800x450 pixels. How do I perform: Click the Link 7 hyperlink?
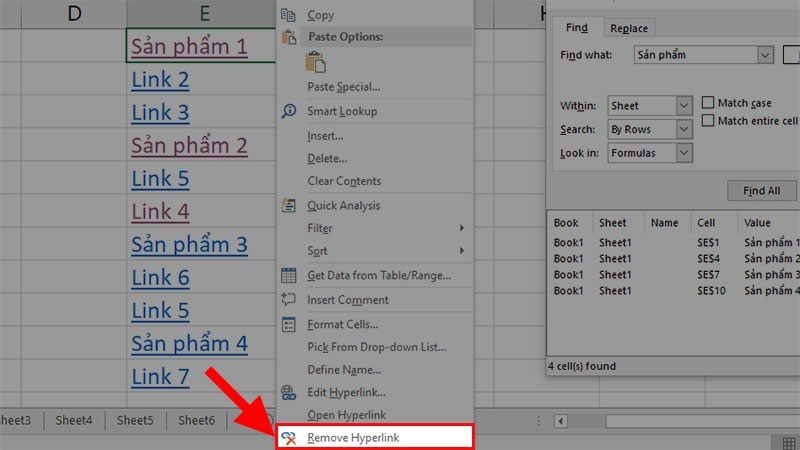[160, 377]
